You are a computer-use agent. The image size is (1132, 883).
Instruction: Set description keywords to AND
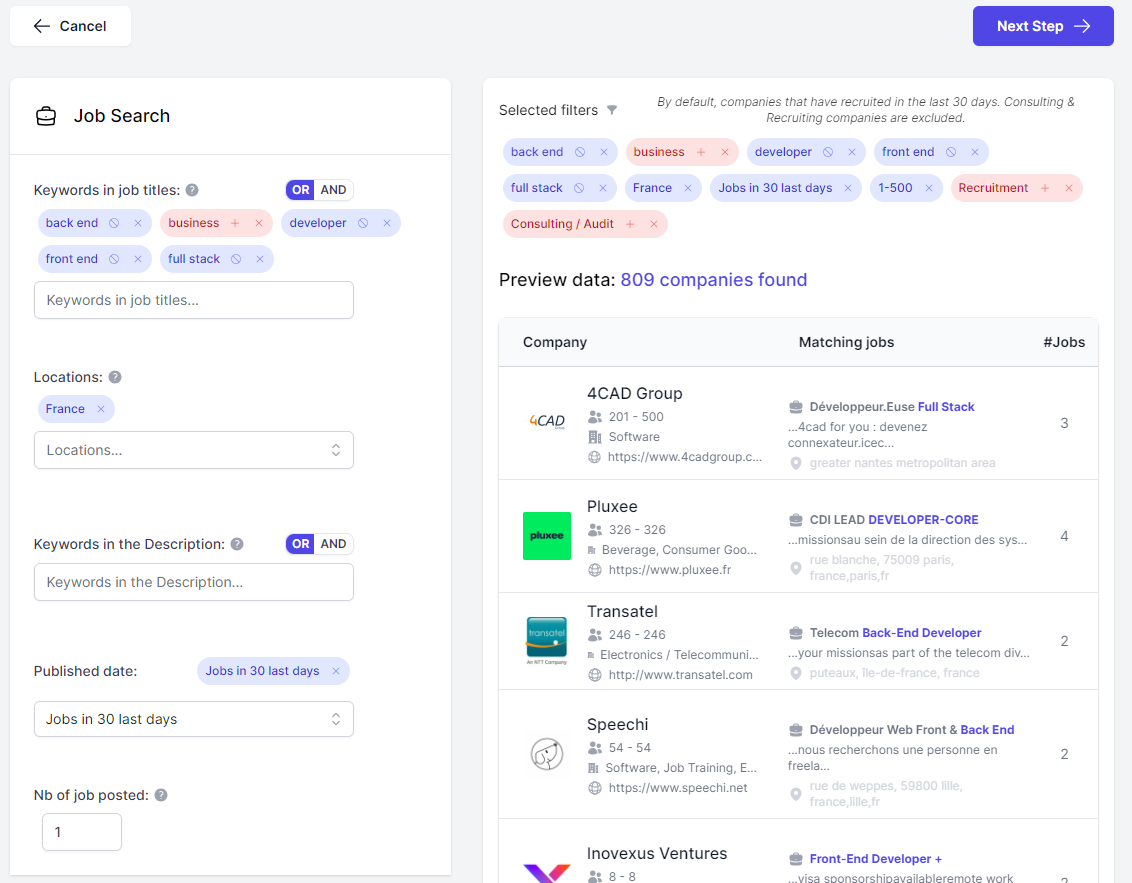[x=334, y=544]
